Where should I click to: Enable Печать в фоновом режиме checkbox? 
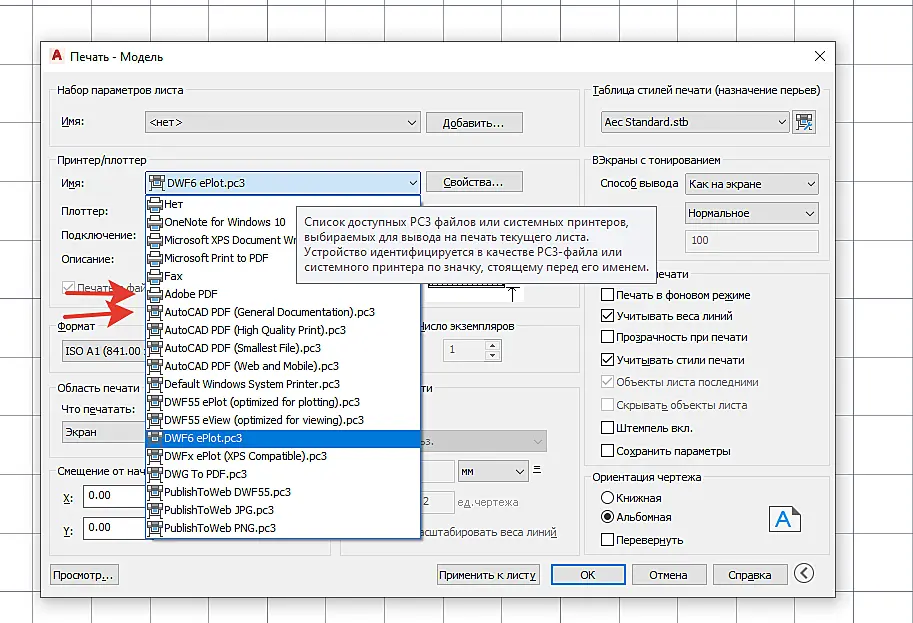click(607, 295)
